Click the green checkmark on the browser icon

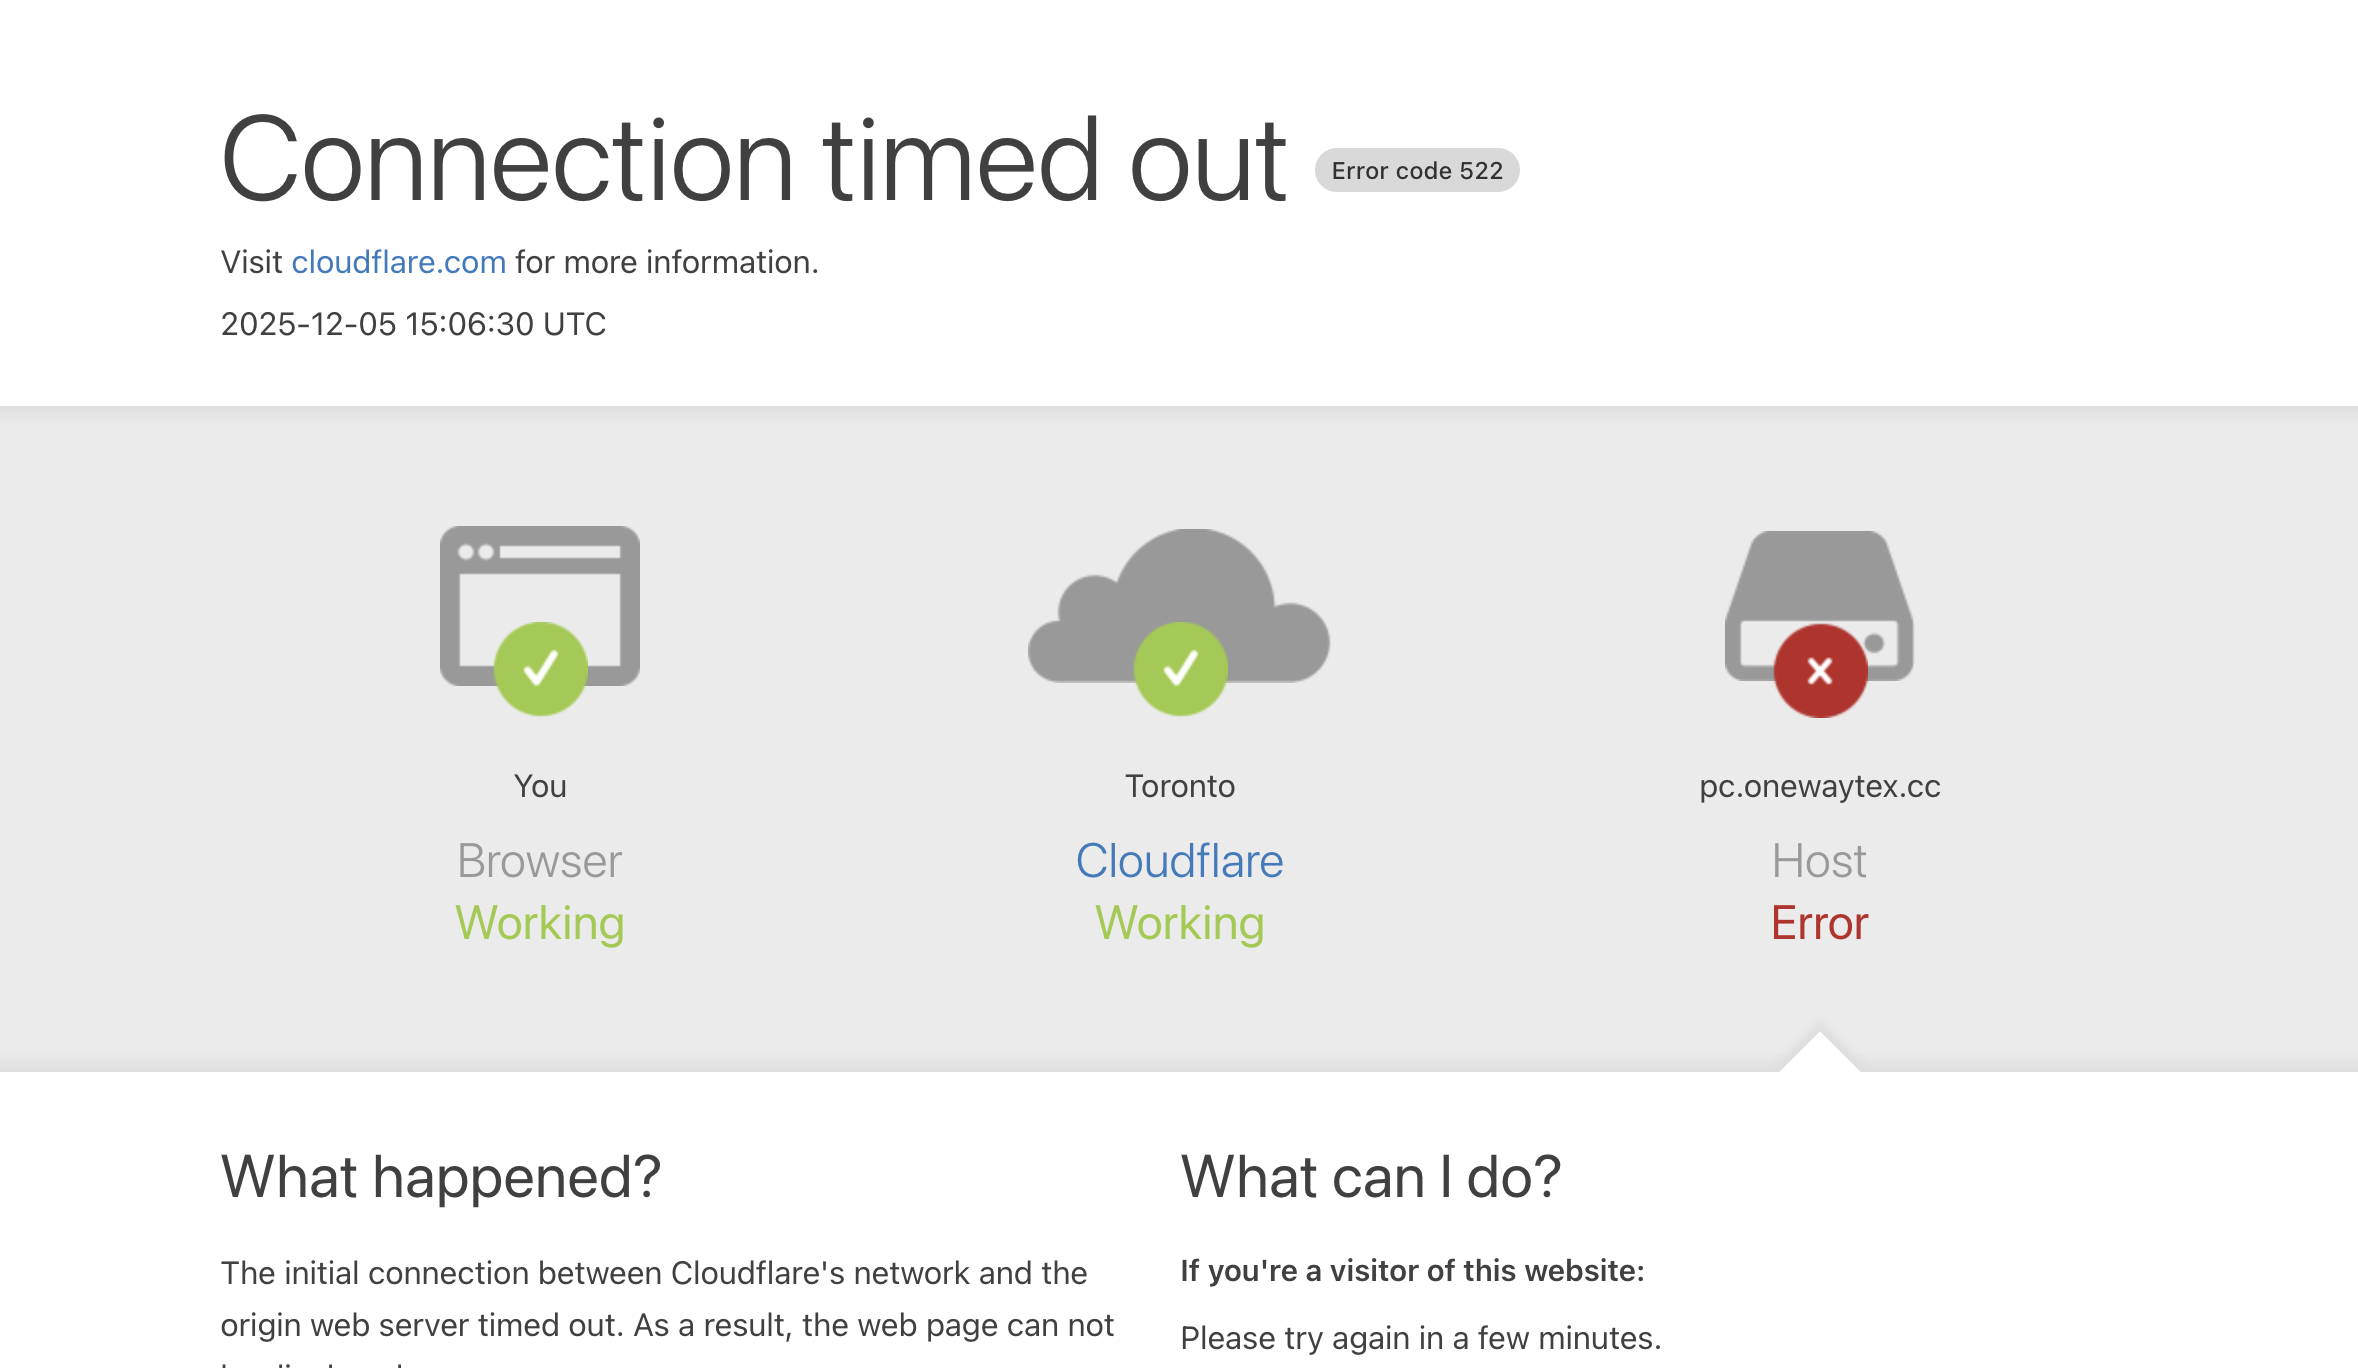tap(540, 668)
